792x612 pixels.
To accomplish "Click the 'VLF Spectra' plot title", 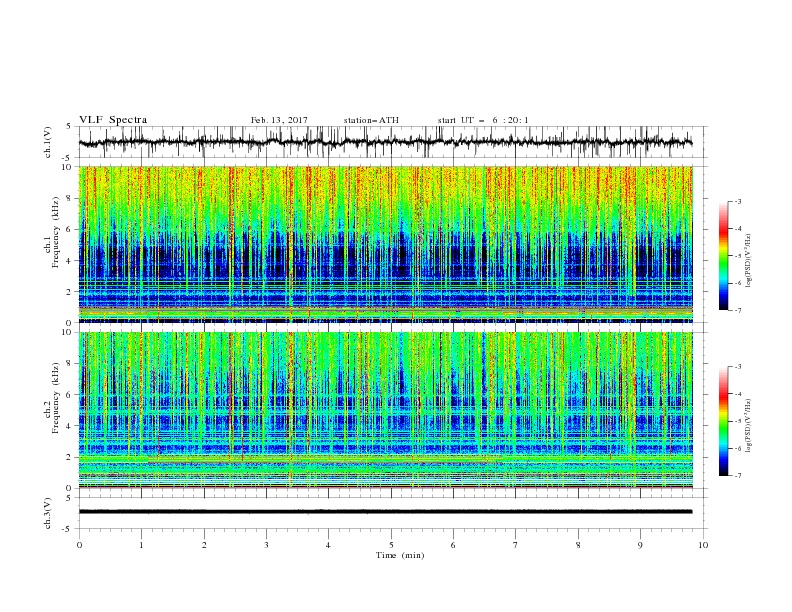I will (113, 120).
